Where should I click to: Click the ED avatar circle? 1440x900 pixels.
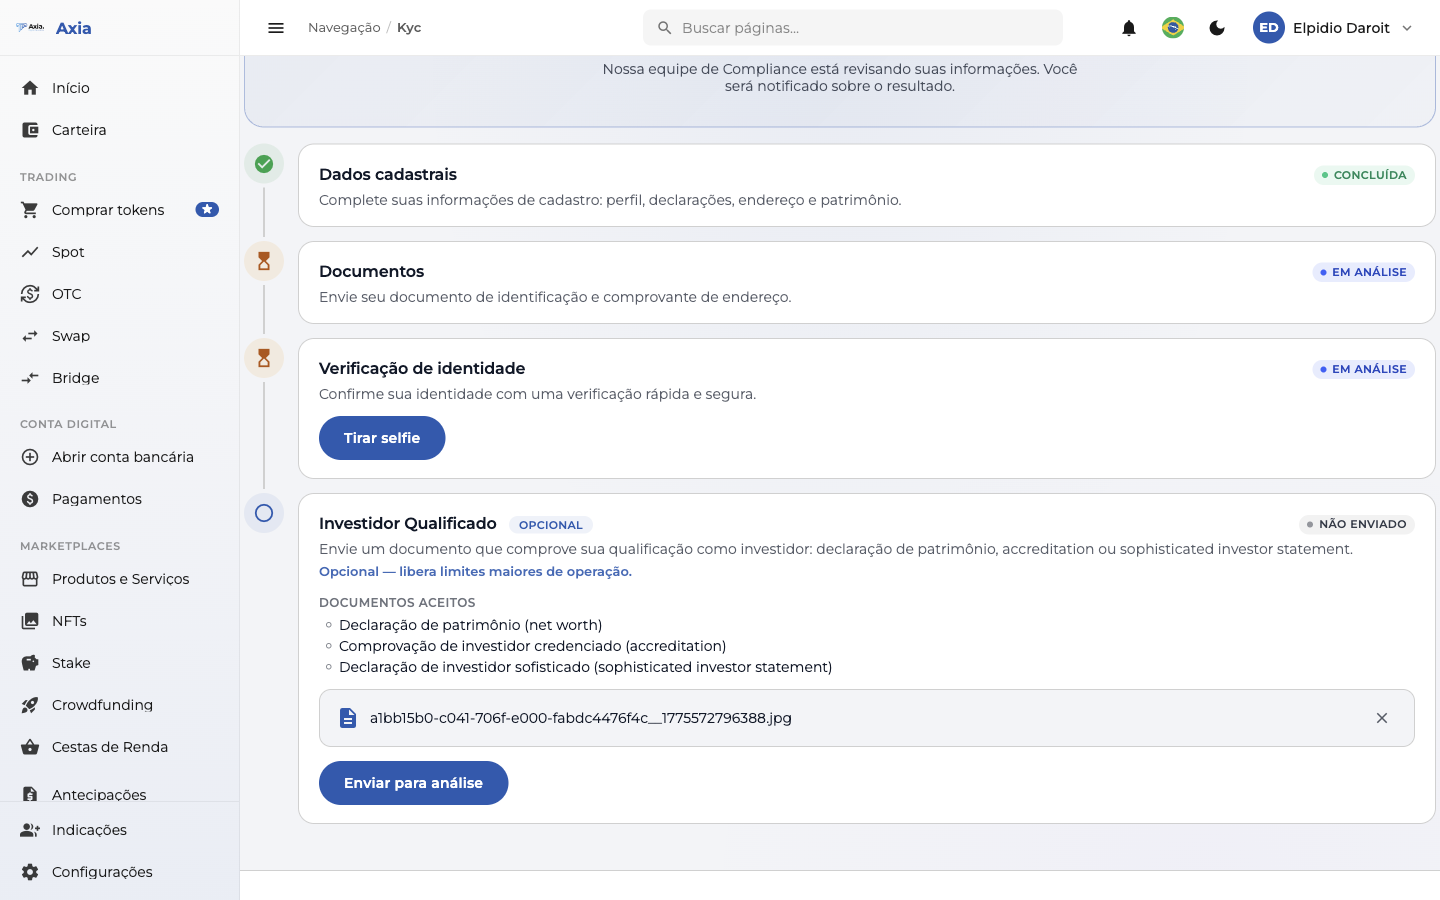tap(1269, 28)
